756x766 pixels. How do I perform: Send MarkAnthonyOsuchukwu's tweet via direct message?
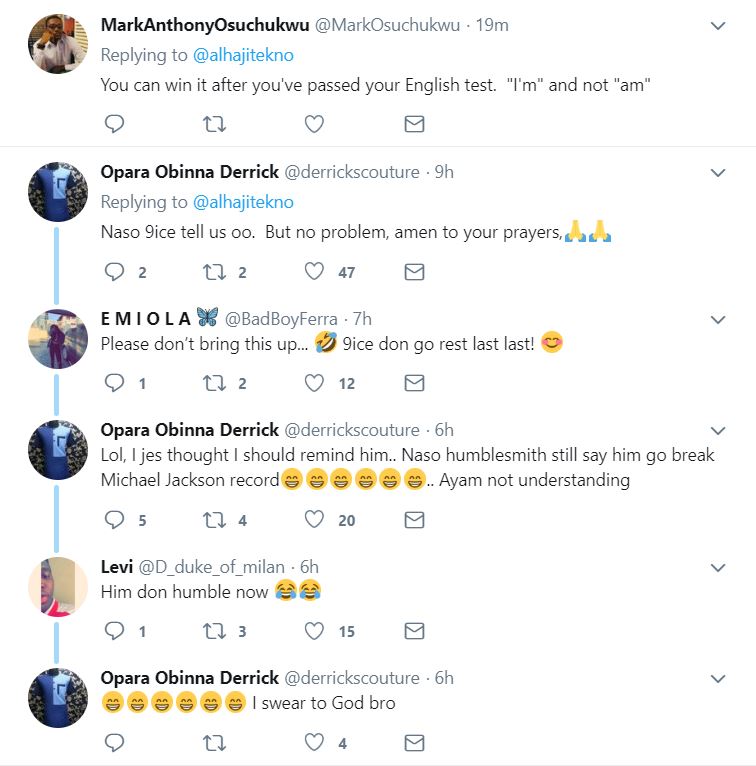413,124
